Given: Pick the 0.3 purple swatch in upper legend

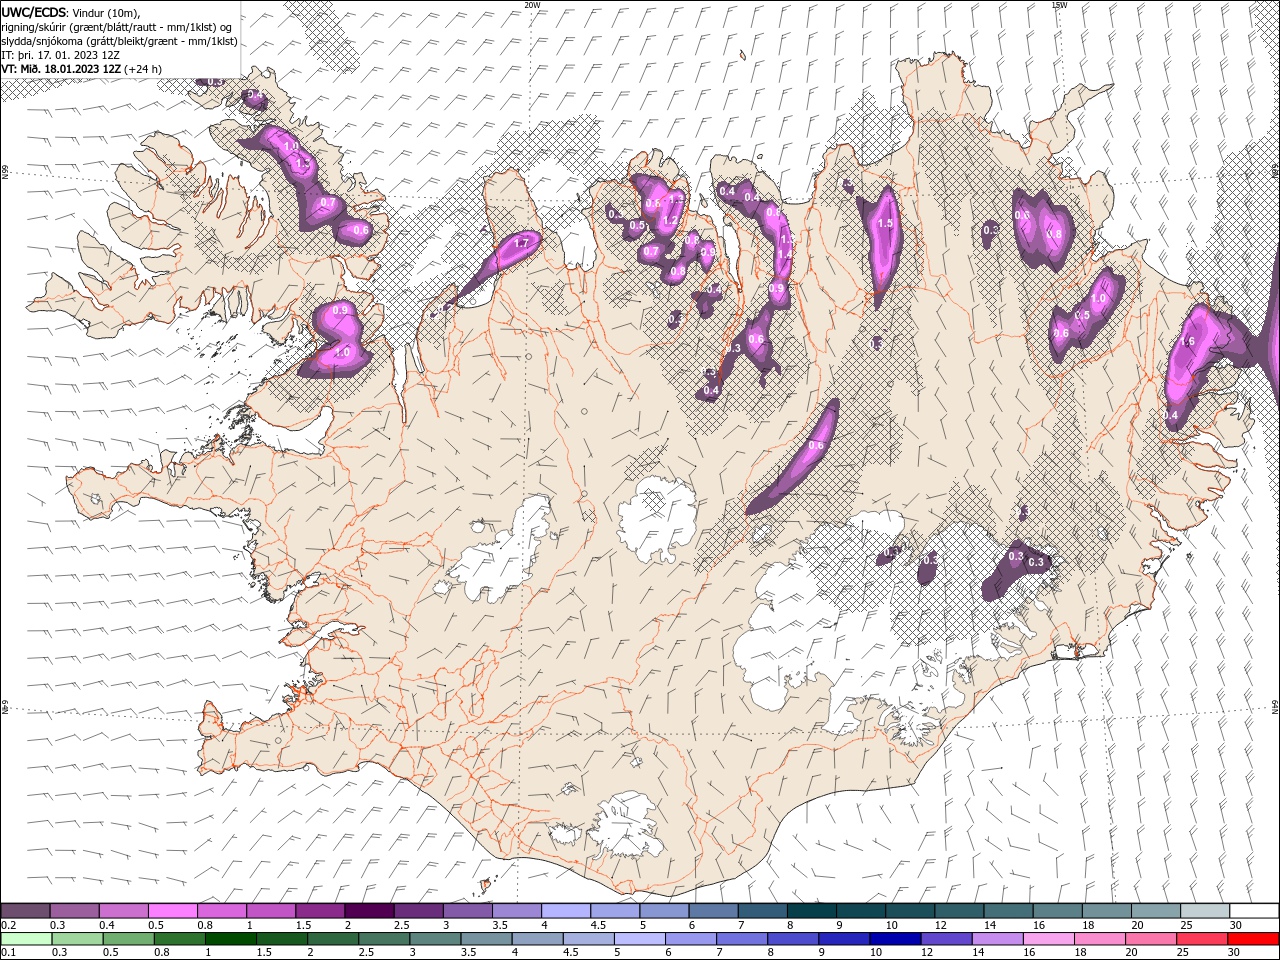Looking at the screenshot, I should coord(75,911).
